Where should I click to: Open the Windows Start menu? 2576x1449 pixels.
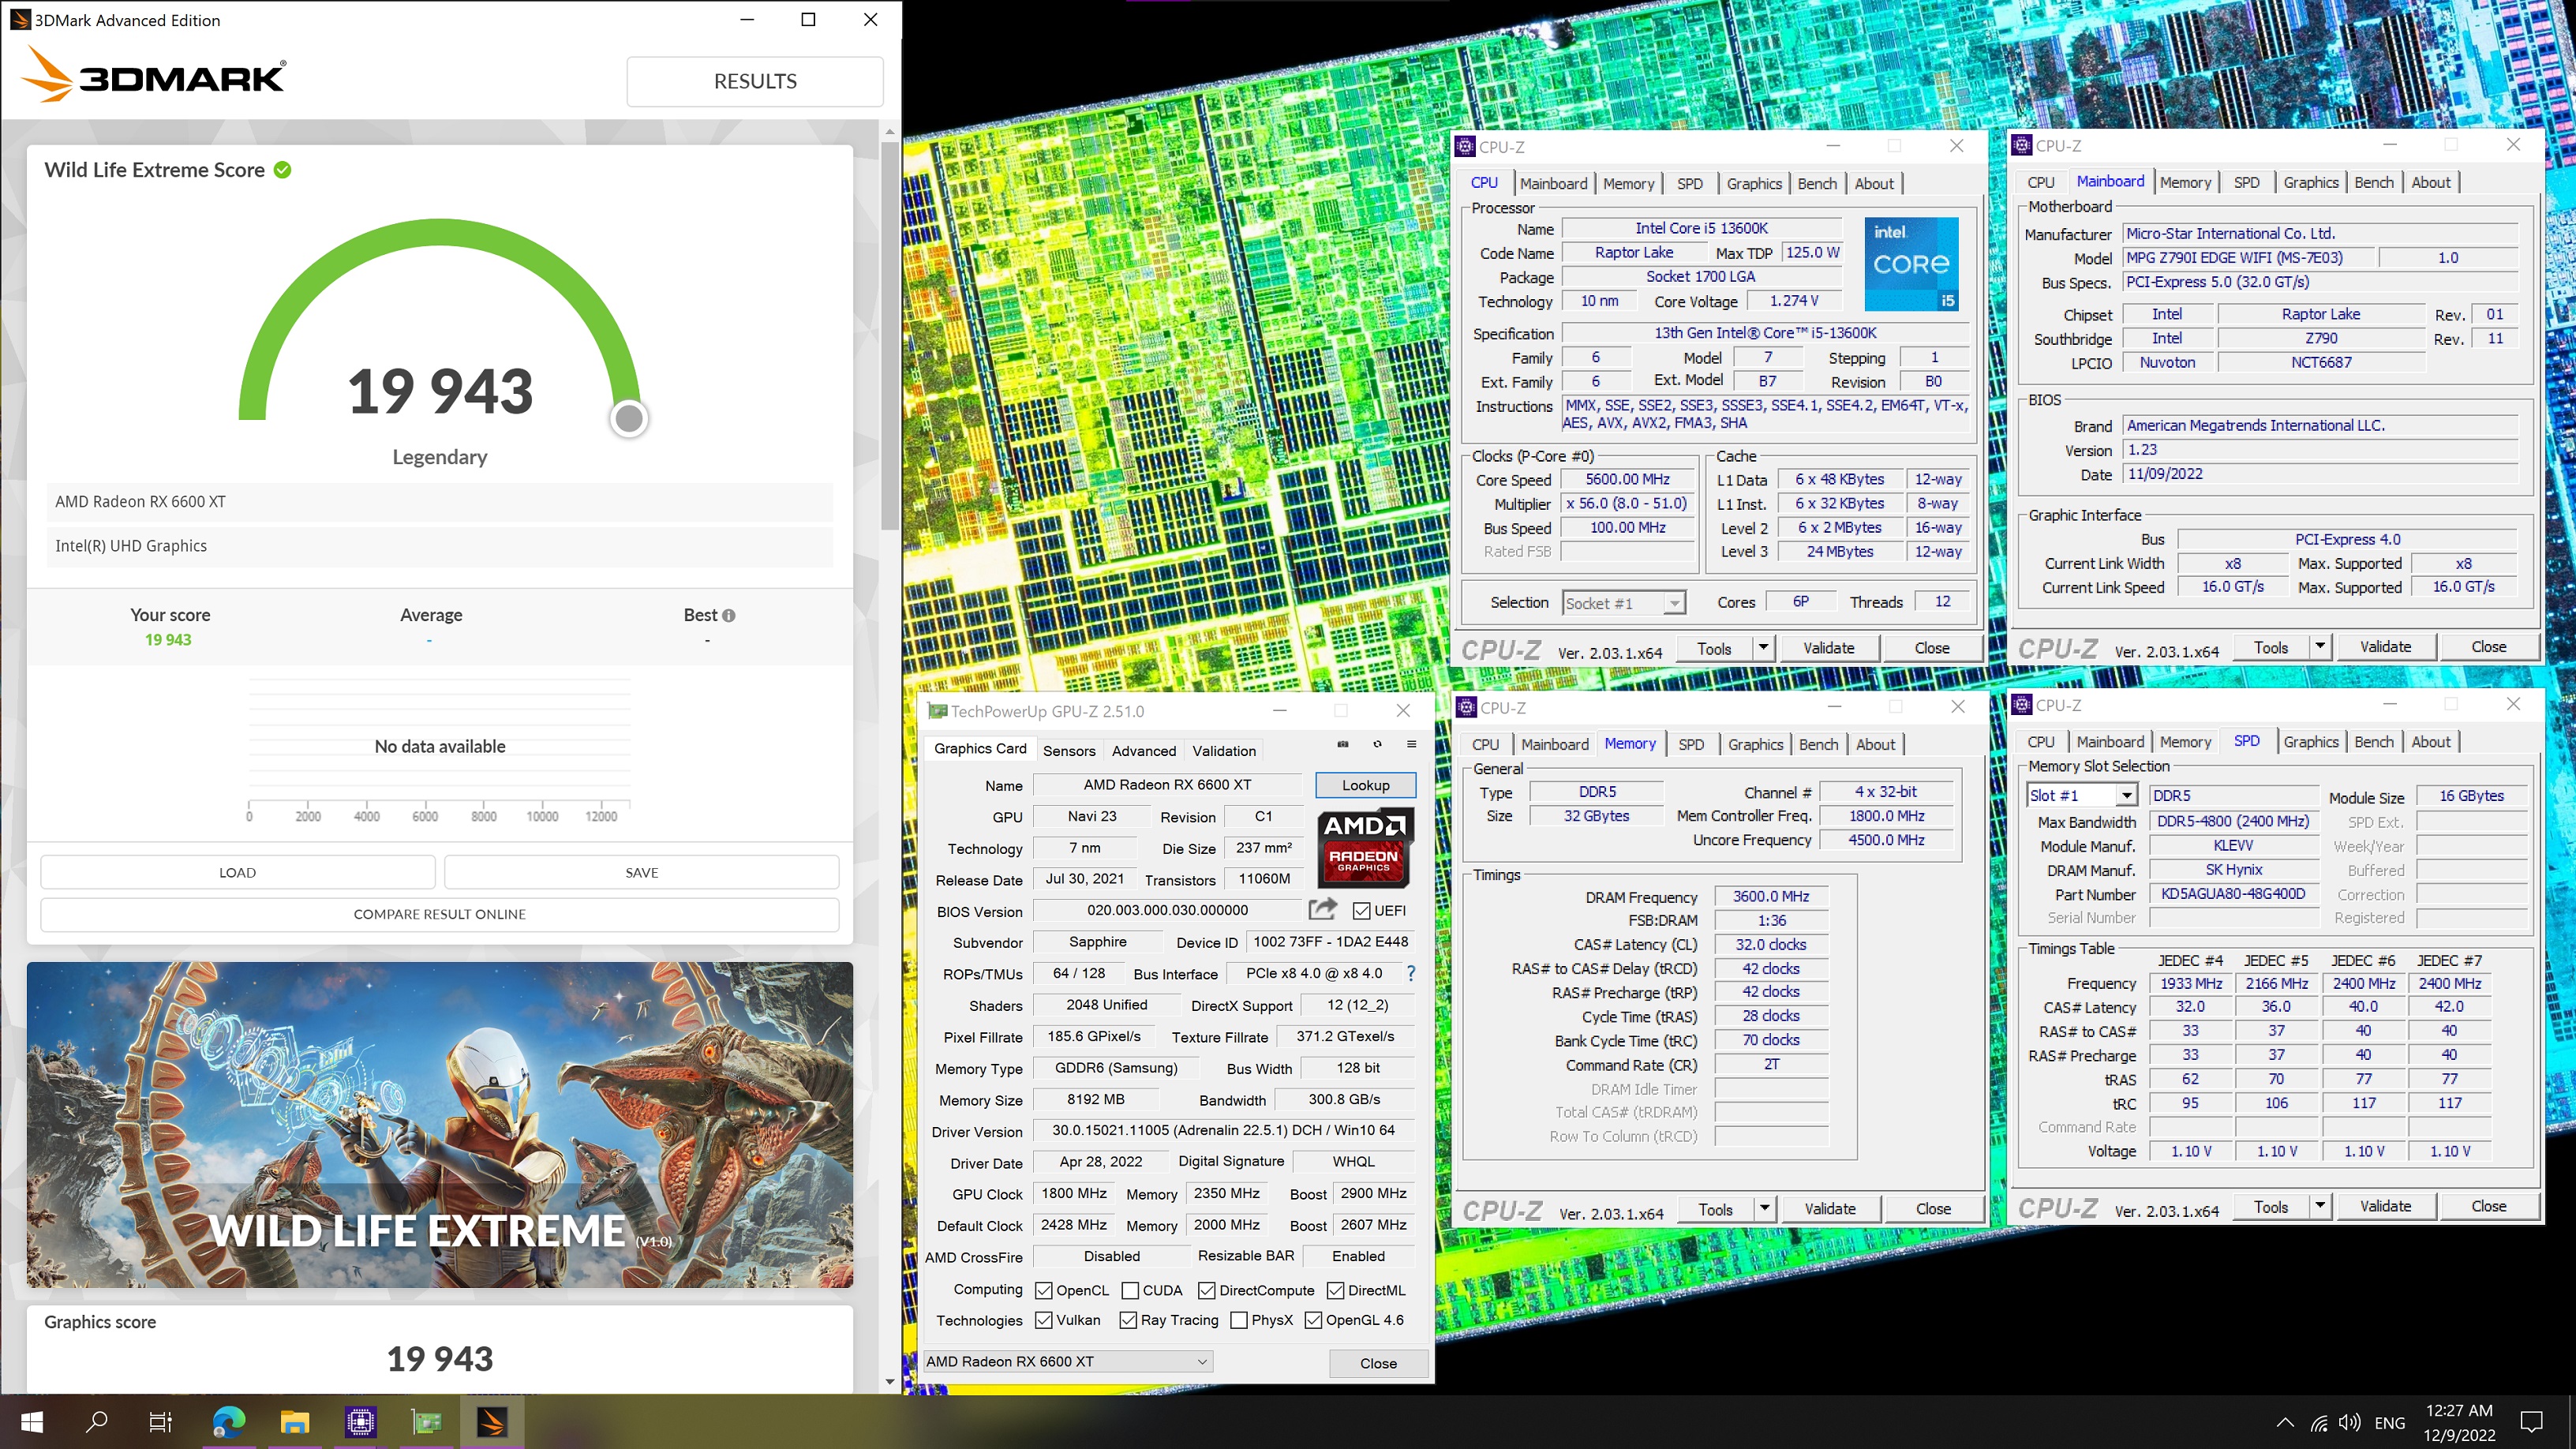coord(31,1421)
